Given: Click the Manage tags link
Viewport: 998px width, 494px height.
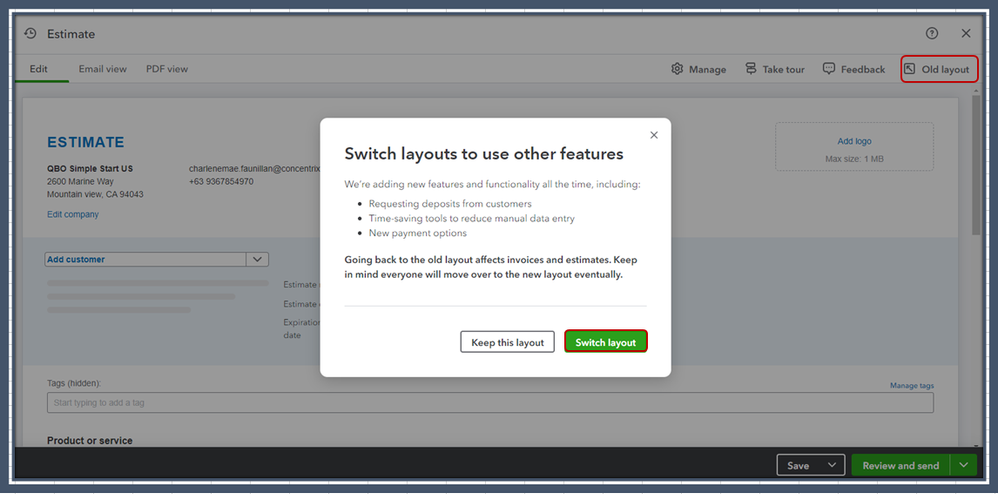Looking at the screenshot, I should click(911, 385).
